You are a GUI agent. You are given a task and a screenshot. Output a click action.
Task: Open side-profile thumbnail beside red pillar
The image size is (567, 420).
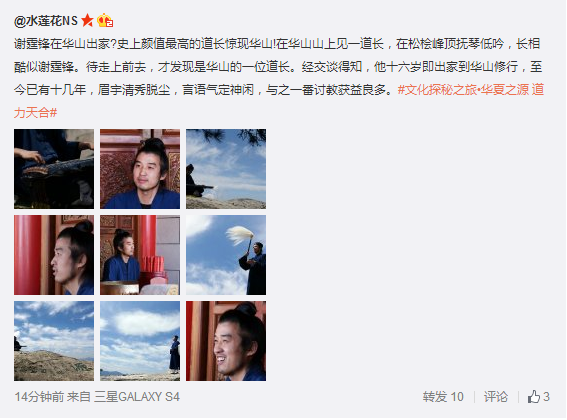point(54,255)
